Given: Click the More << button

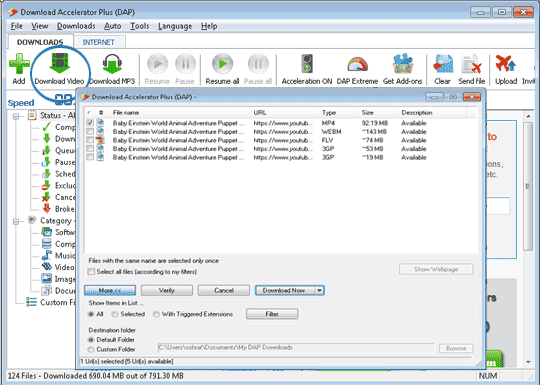Looking at the screenshot, I should [x=110, y=290].
